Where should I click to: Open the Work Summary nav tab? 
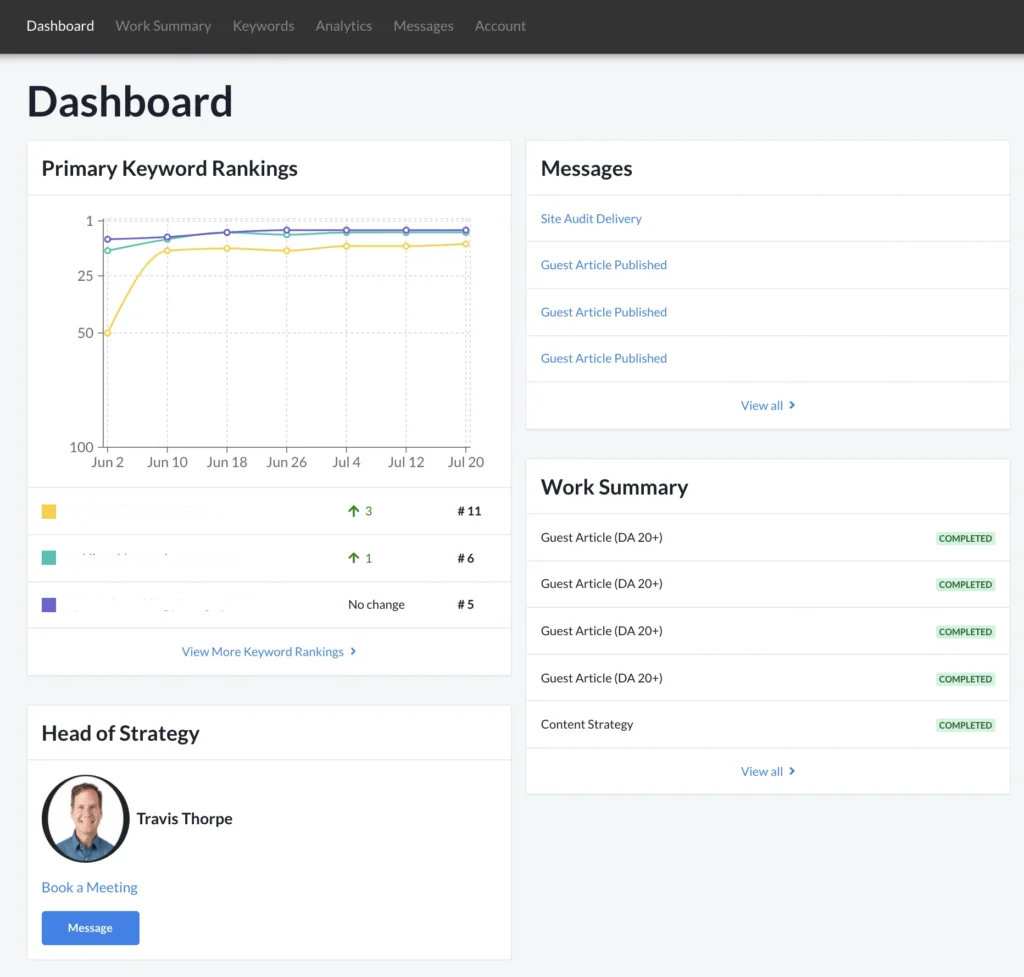click(163, 26)
